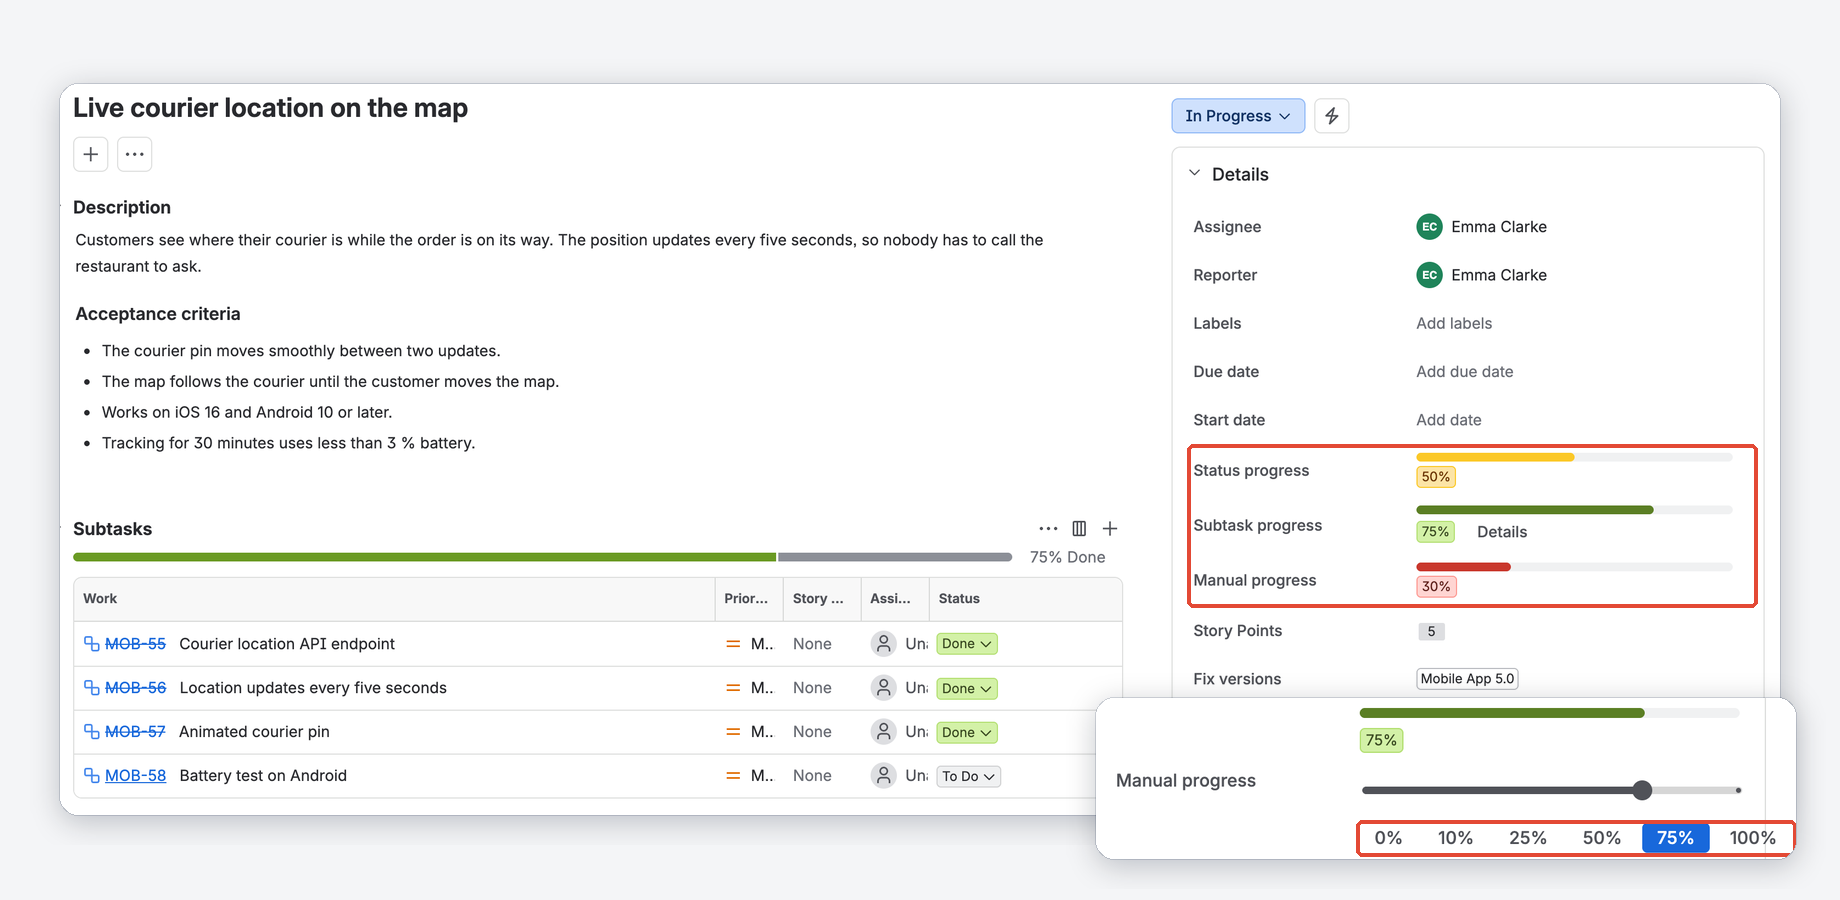Click the assignee avatar in the MOB-56 row
1840x900 pixels.
point(883,688)
